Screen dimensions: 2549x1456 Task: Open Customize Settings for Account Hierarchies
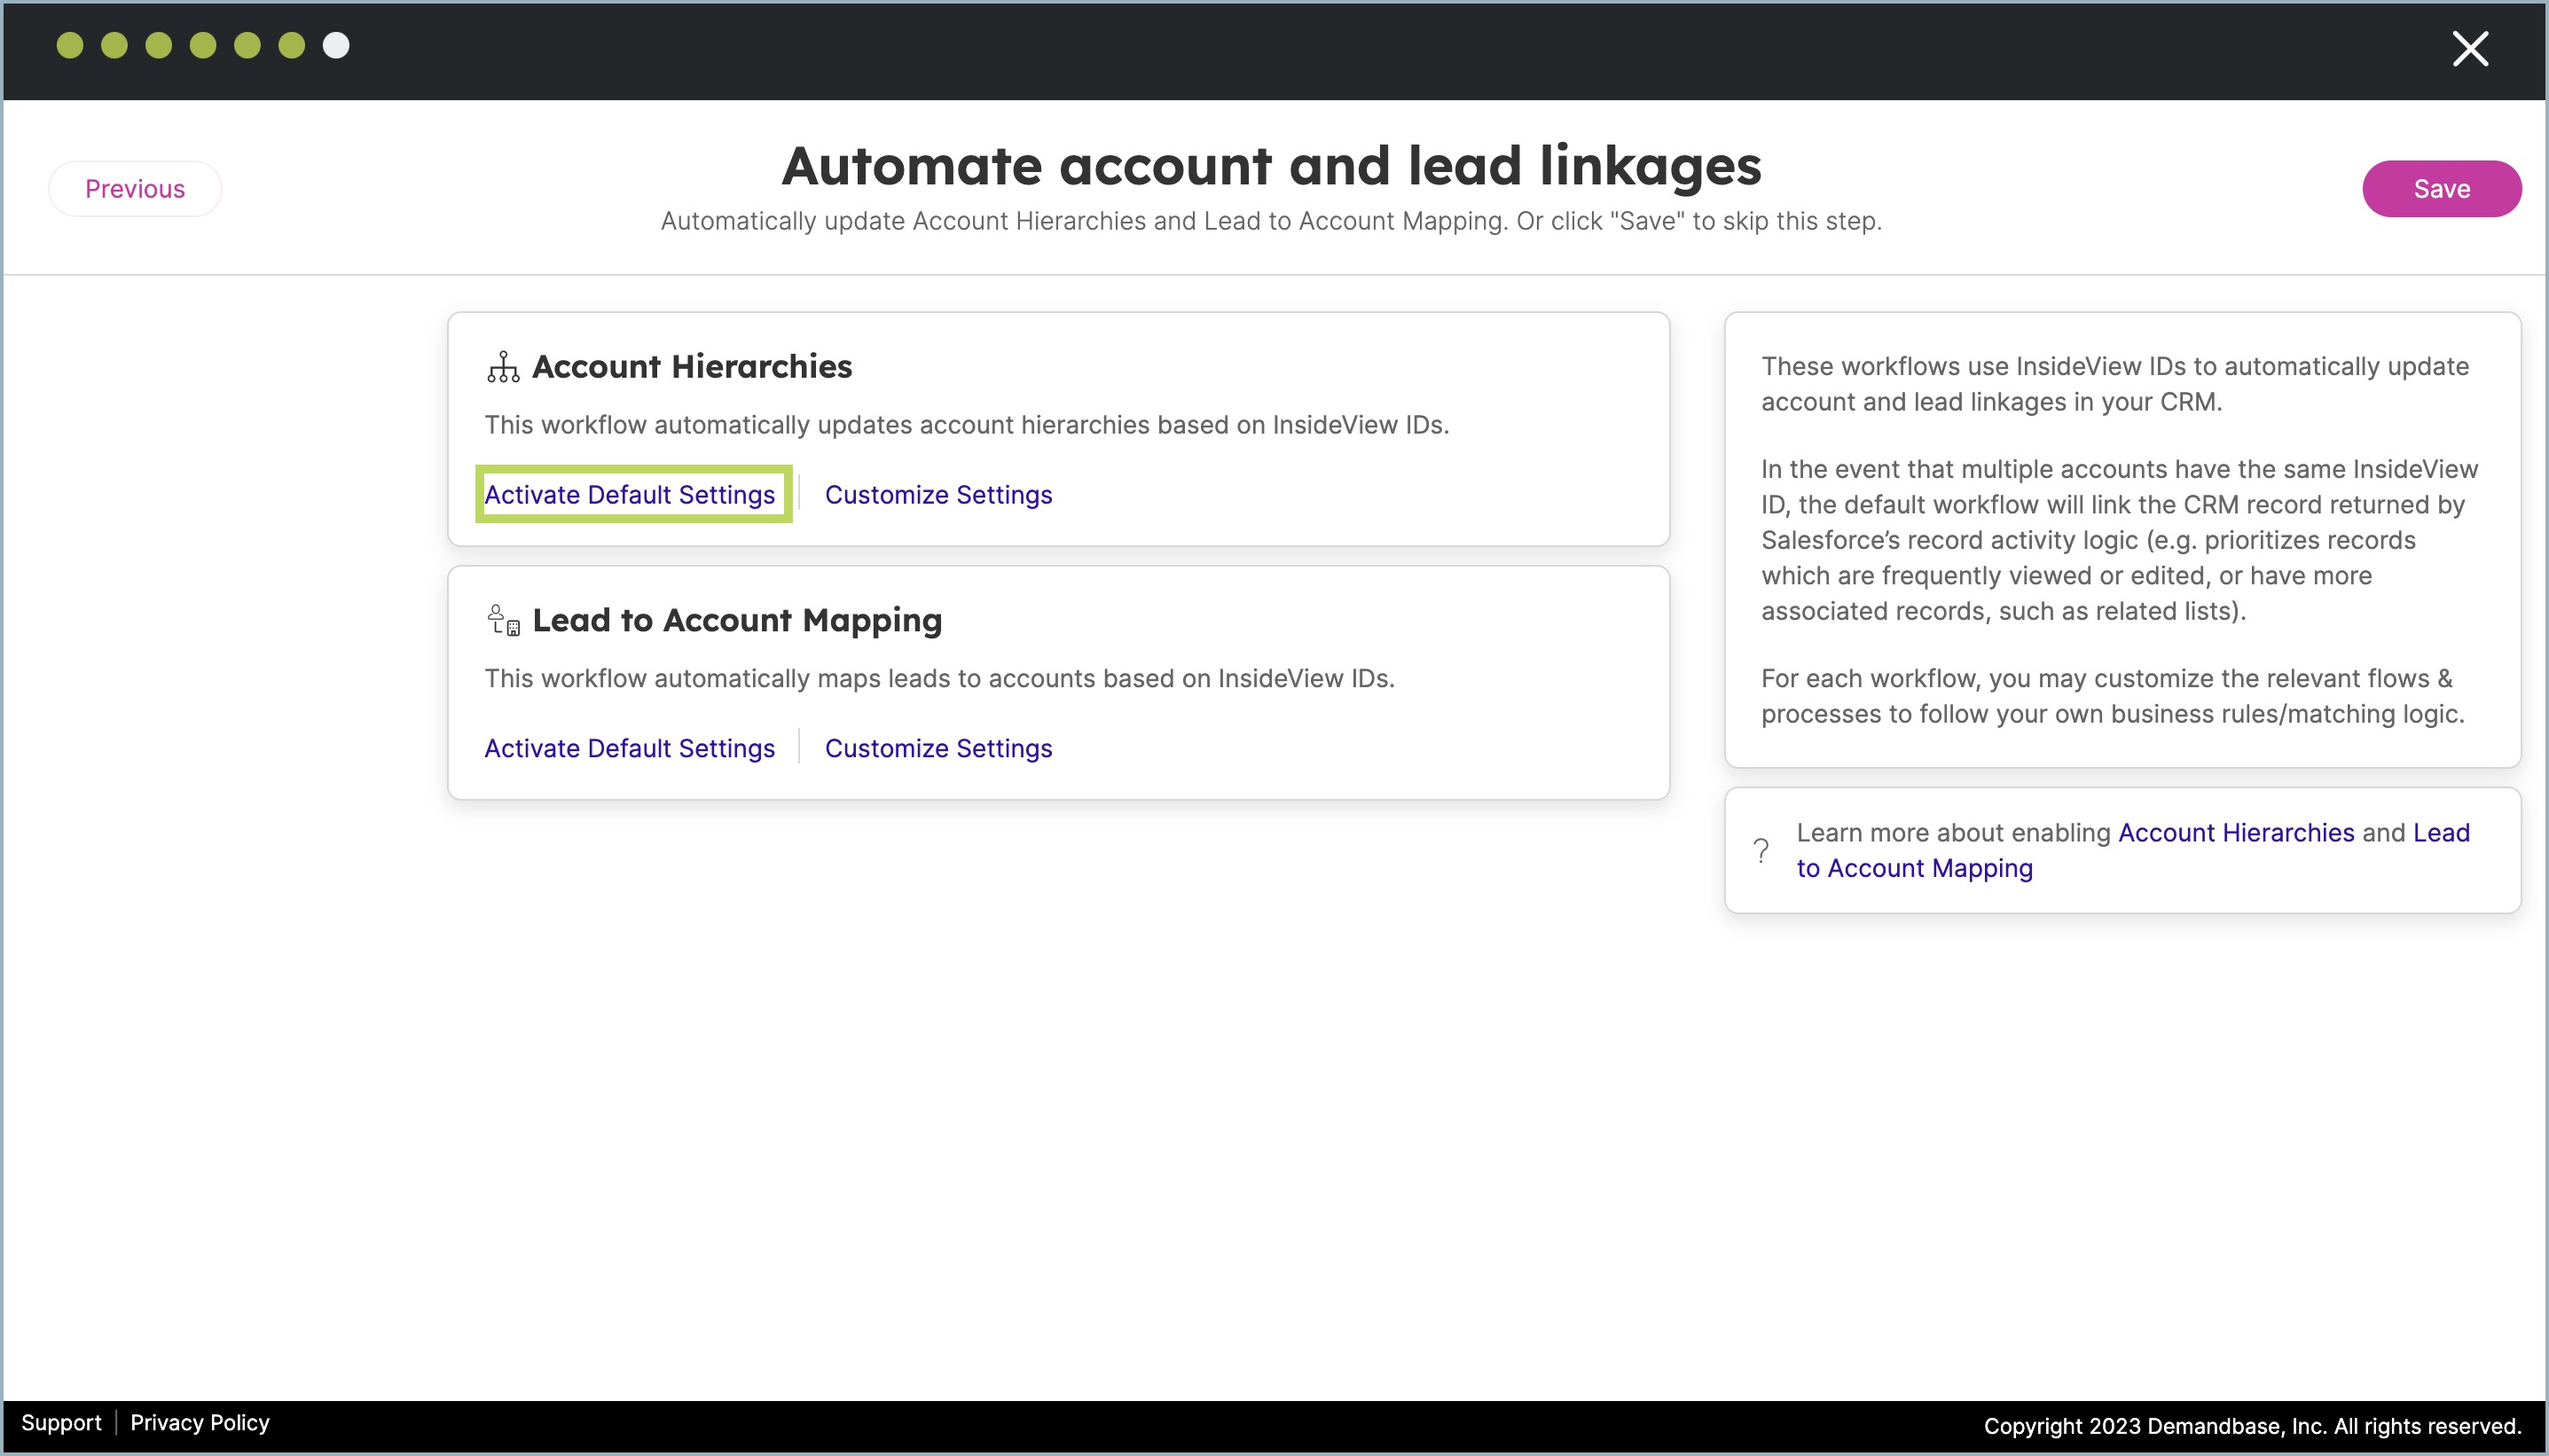pyautogui.click(x=938, y=494)
